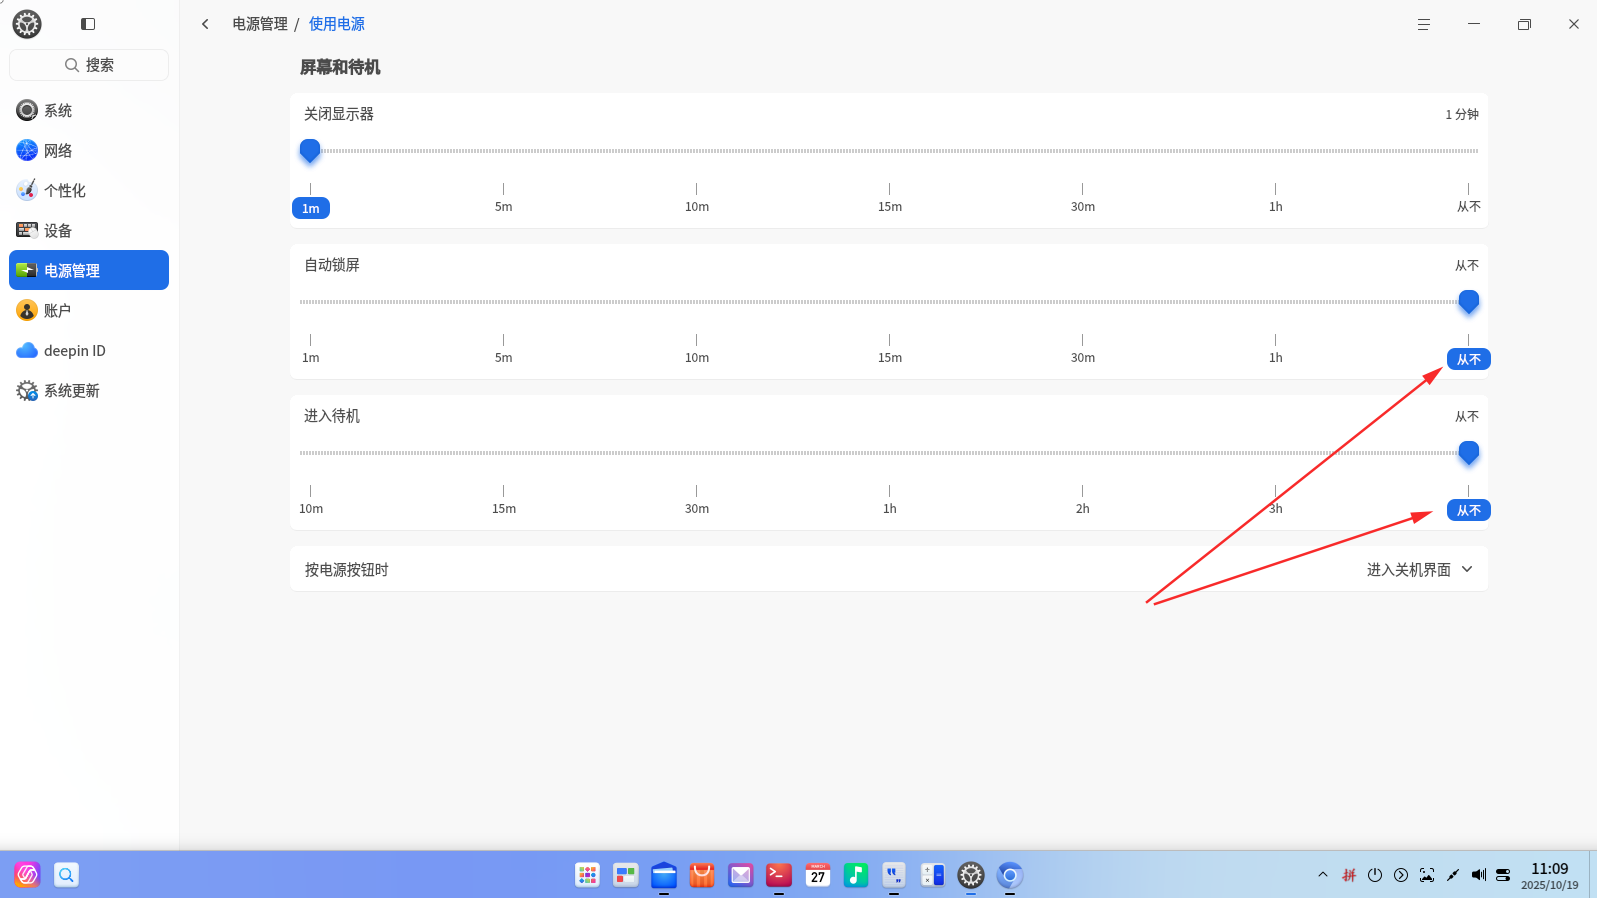This screenshot has width=1597, height=898.
Task: Expand the power button action dropdown
Action: point(1419,569)
